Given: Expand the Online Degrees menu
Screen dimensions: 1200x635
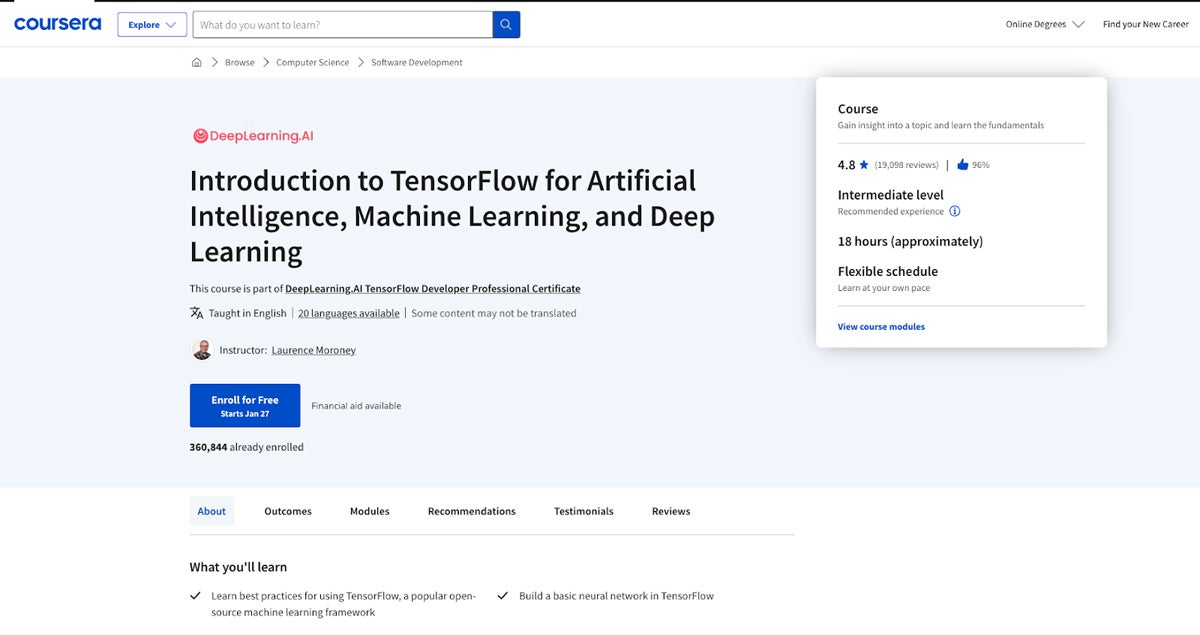Looking at the screenshot, I should point(1045,24).
